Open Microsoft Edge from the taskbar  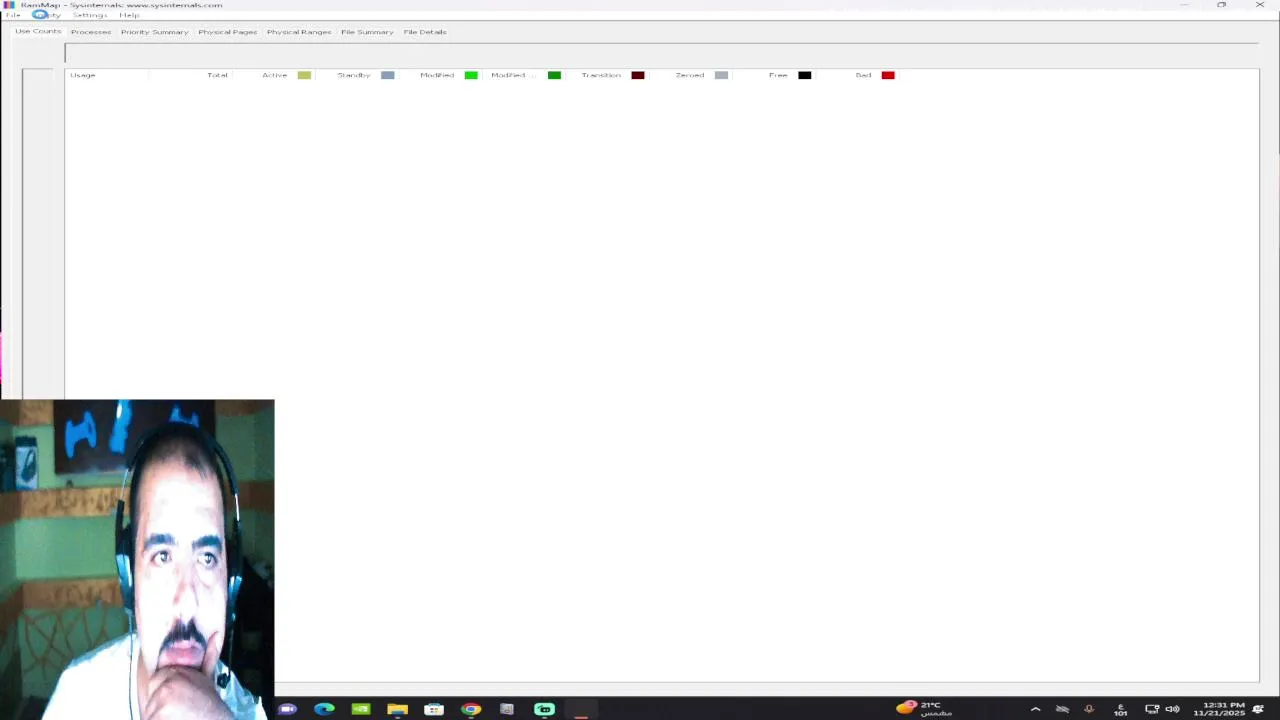(x=324, y=709)
